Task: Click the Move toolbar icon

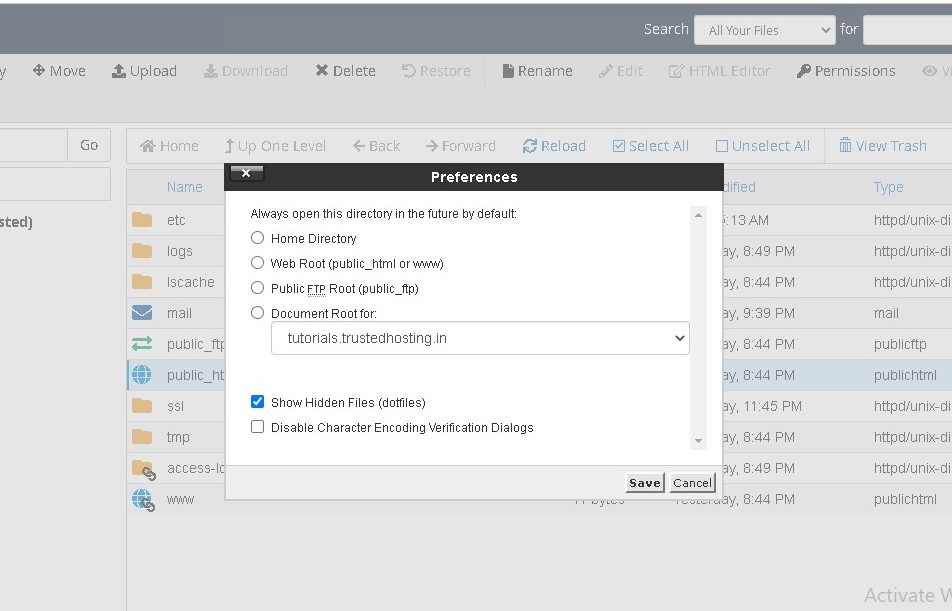Action: tap(39, 70)
